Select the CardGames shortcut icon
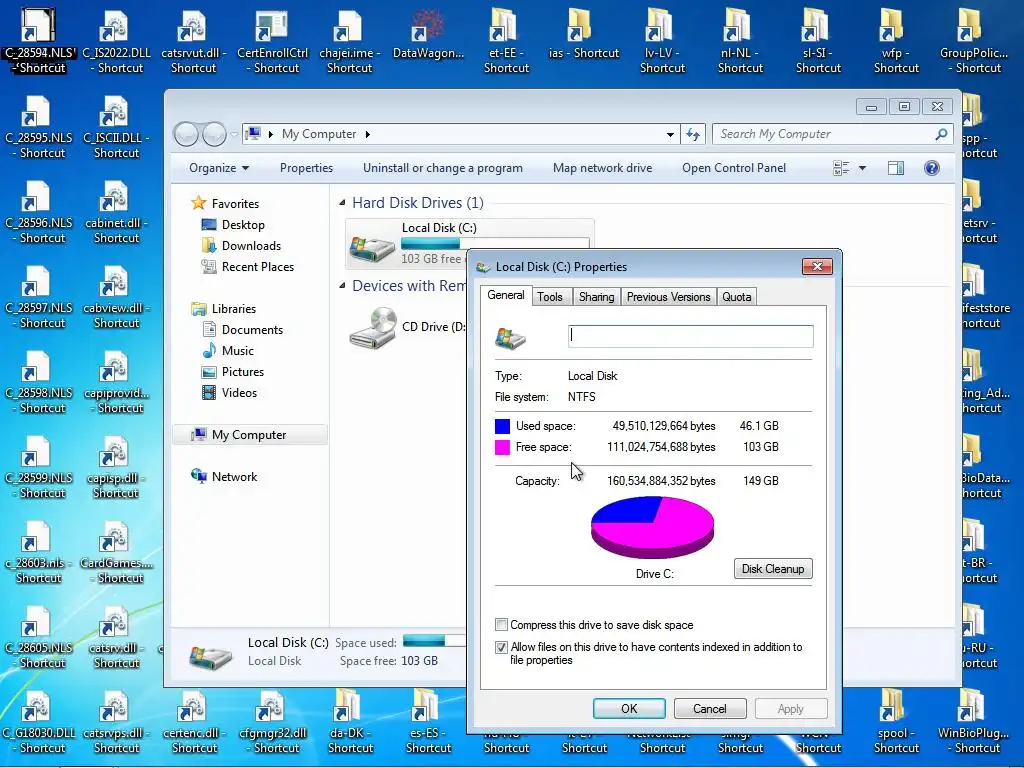This screenshot has height=768, width=1024. coord(116,551)
